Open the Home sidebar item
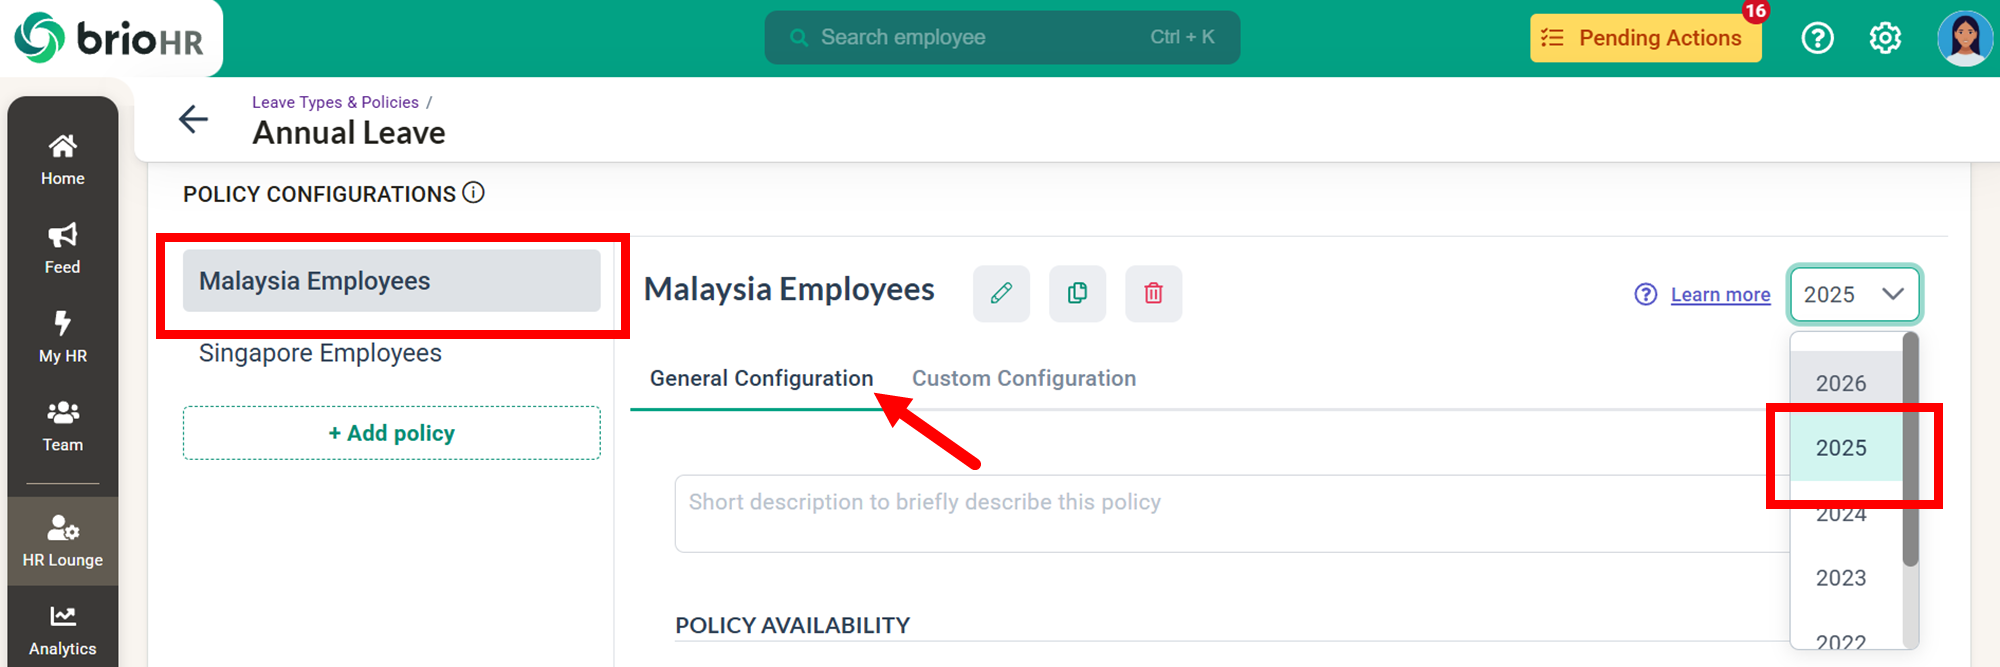This screenshot has width=2000, height=667. [x=62, y=159]
